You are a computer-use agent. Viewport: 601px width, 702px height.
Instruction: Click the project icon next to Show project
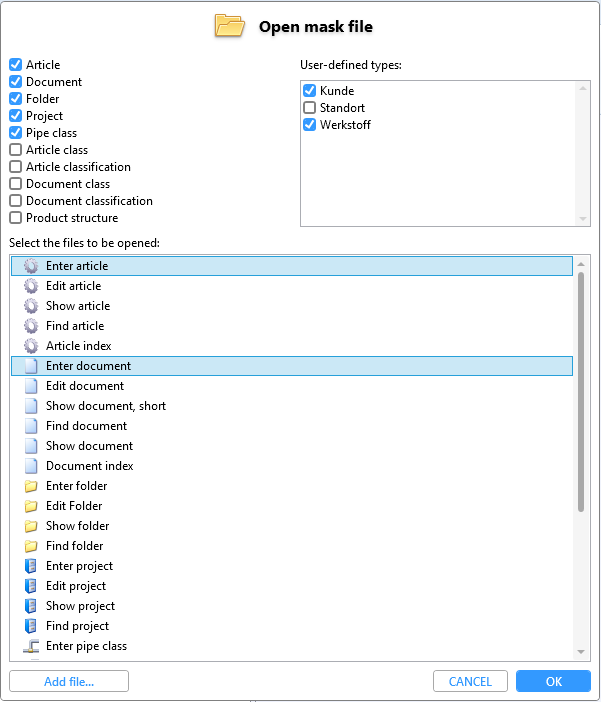coord(31,606)
